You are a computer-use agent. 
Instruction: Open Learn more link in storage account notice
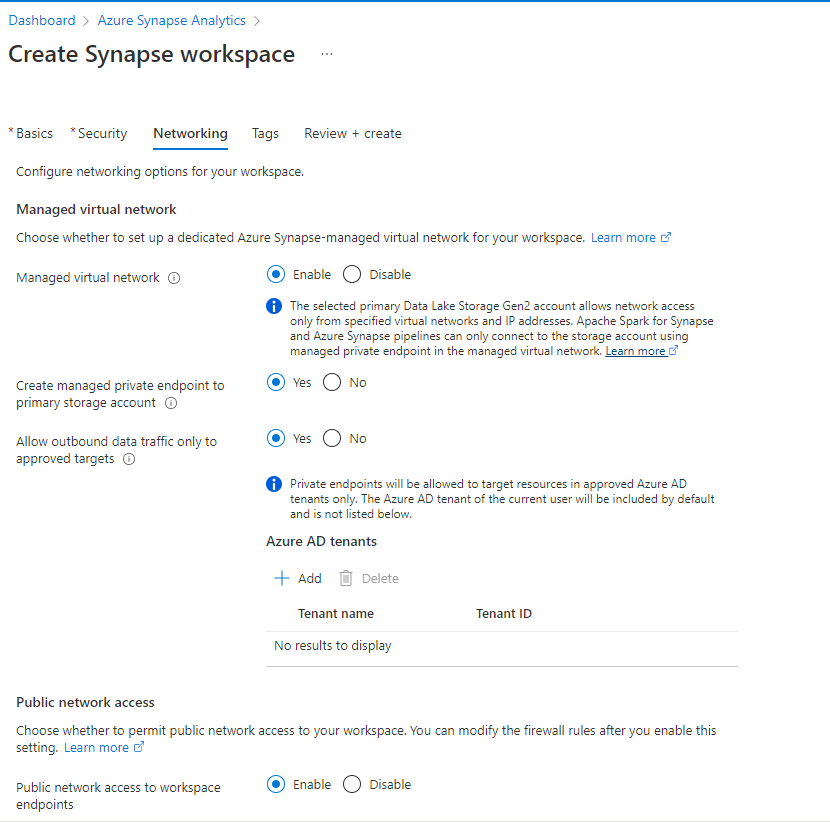(x=641, y=351)
